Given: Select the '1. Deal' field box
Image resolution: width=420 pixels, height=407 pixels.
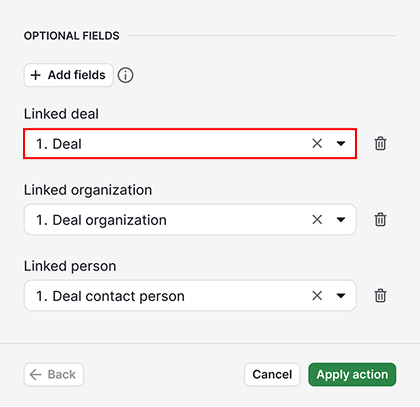Looking at the screenshot, I should [190, 144].
